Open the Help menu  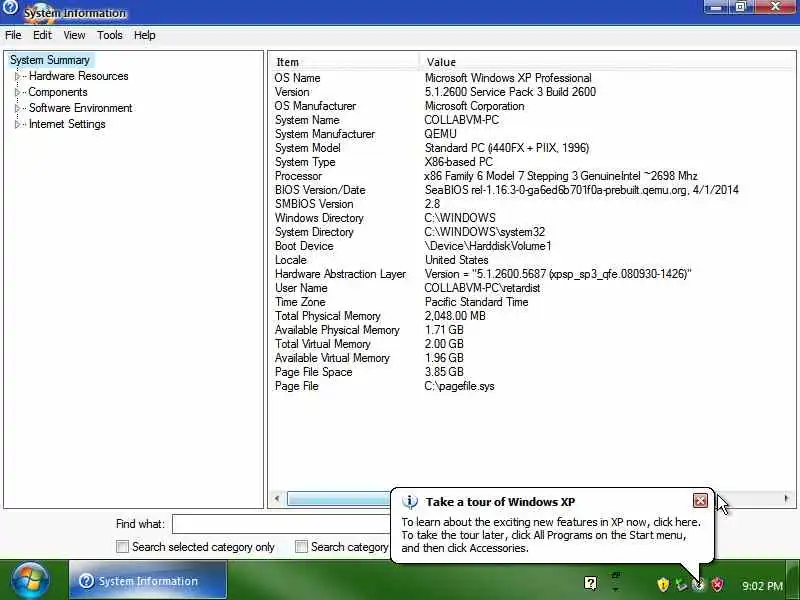pyautogui.click(x=144, y=35)
